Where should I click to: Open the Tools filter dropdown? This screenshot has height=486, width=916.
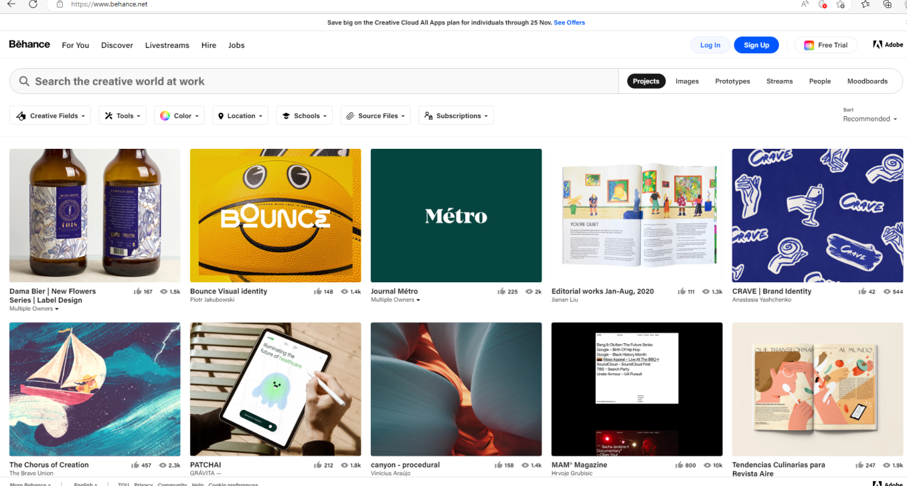123,116
